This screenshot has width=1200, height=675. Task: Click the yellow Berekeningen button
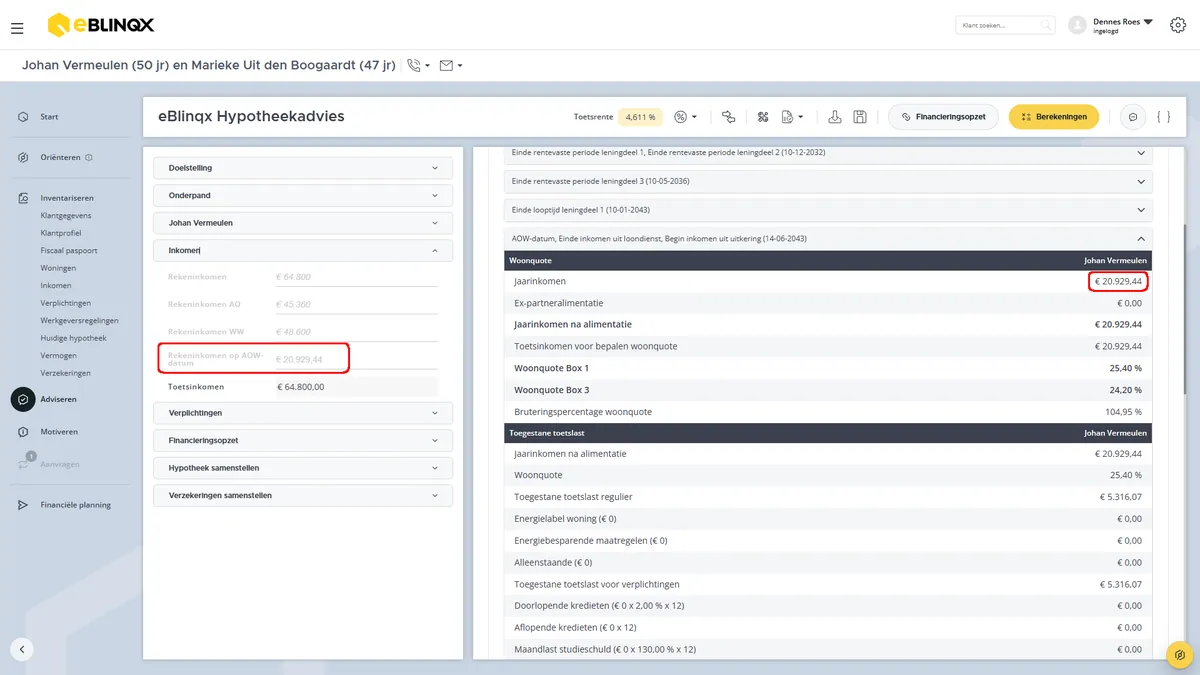click(1054, 117)
